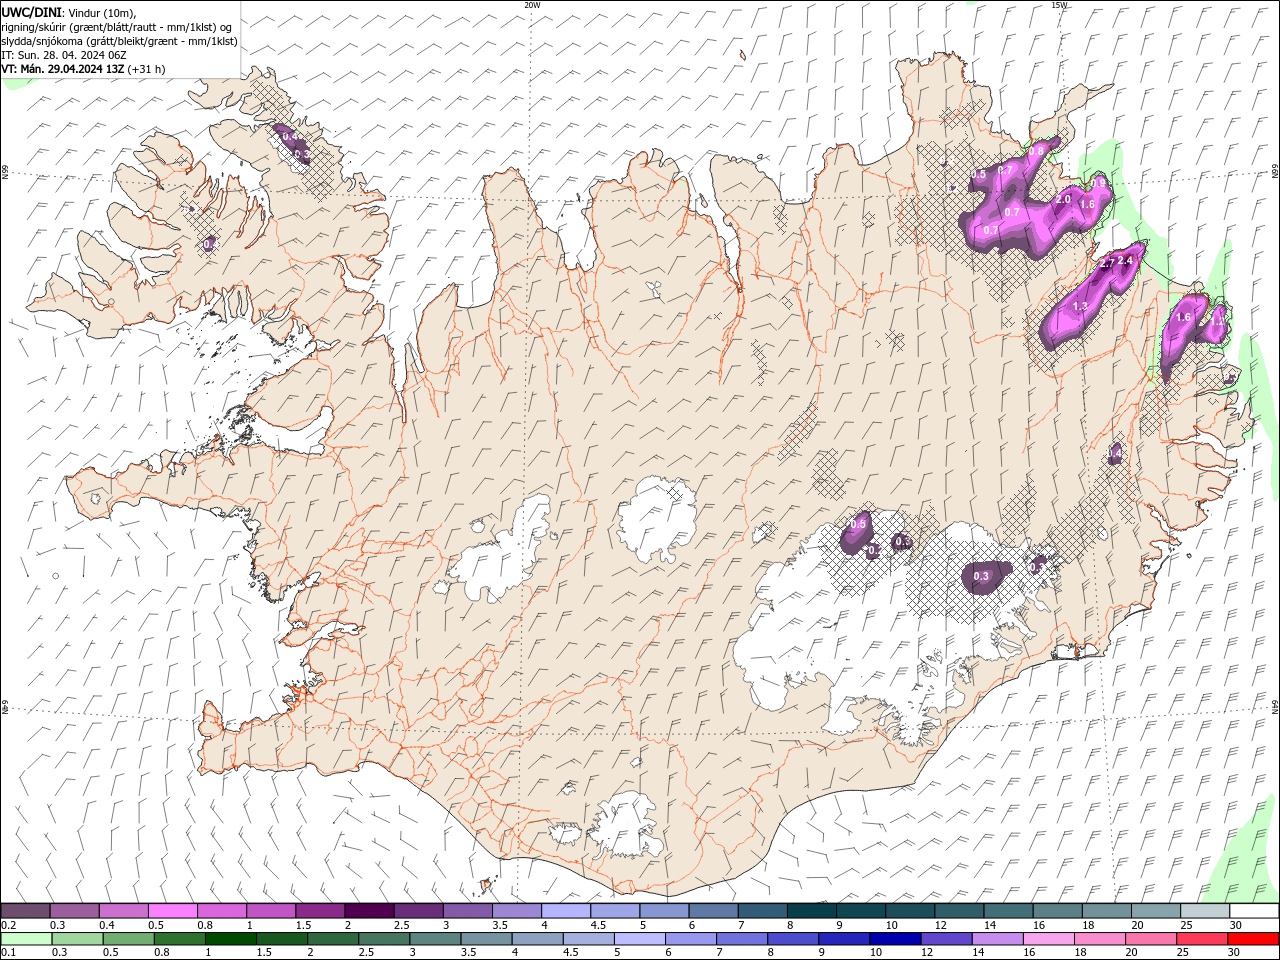The width and height of the screenshot is (1280, 960).
Task: Click the 'VT: Mán. 29.04.2024 13Z' valid time
Action: (63, 69)
